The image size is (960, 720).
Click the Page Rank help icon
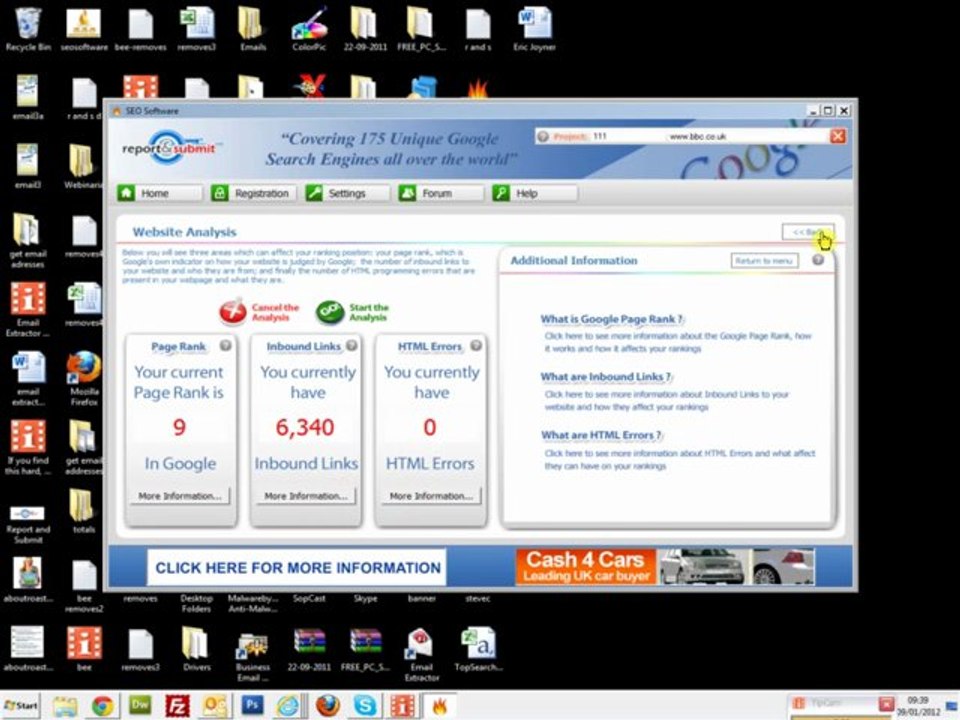pyautogui.click(x=225, y=345)
